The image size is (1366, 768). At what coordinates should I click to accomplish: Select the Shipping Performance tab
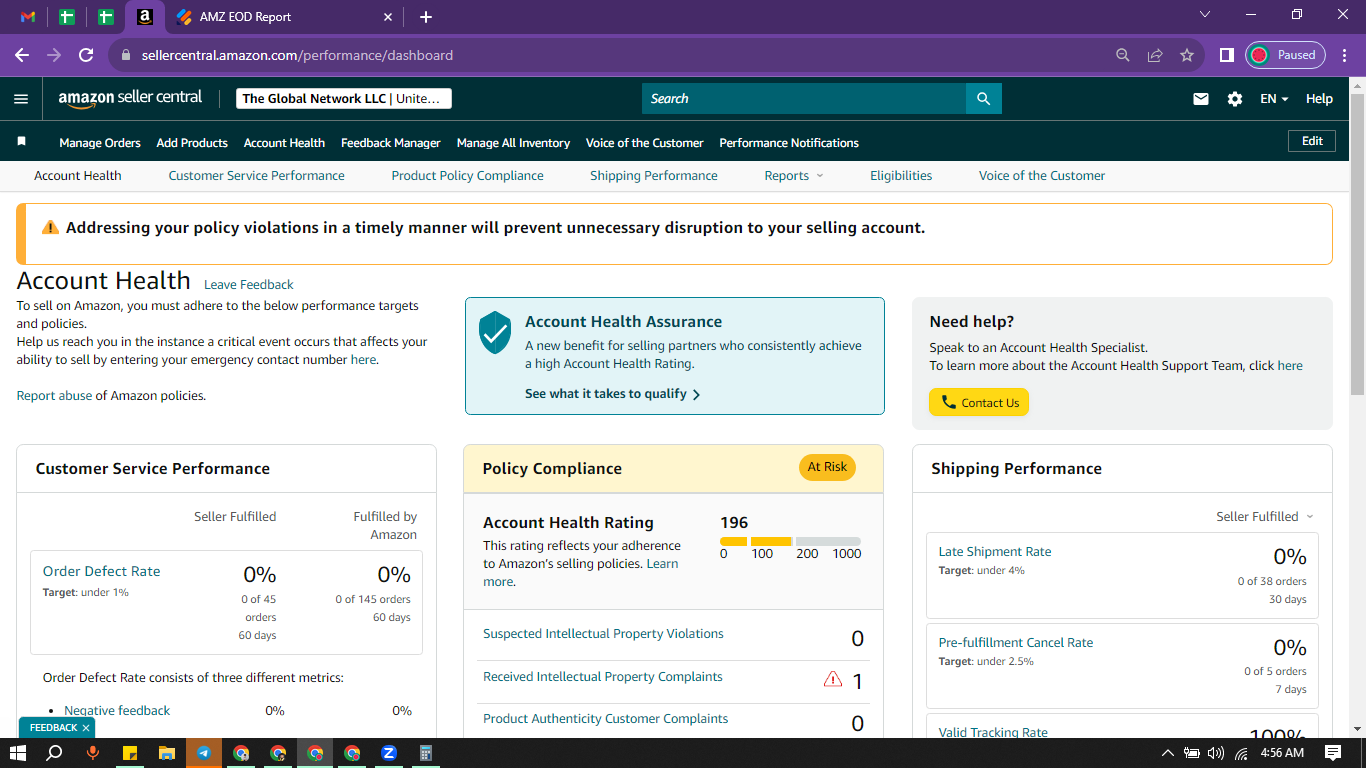pyautogui.click(x=653, y=175)
